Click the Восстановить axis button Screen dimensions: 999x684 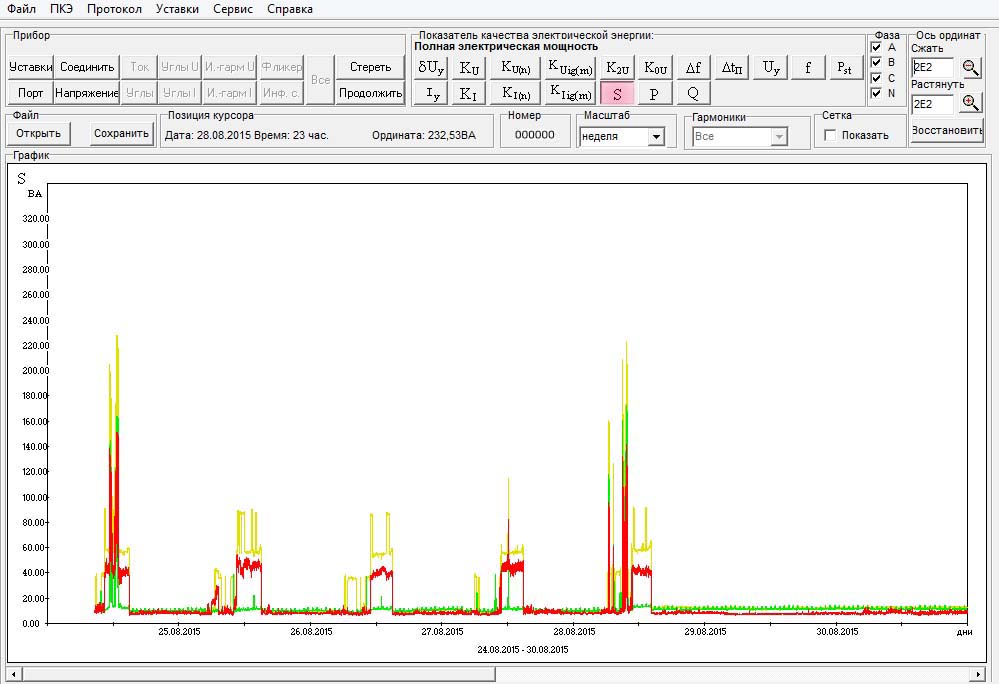947,131
